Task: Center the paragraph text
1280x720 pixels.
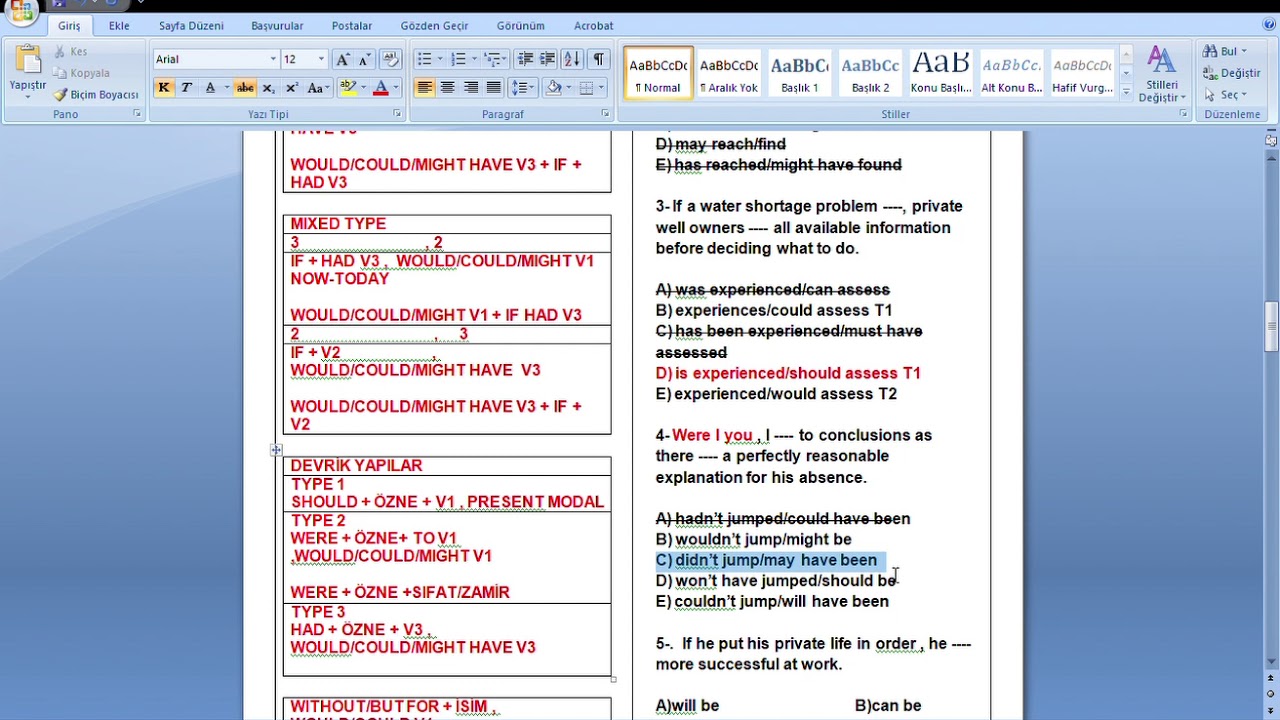Action: (x=447, y=88)
